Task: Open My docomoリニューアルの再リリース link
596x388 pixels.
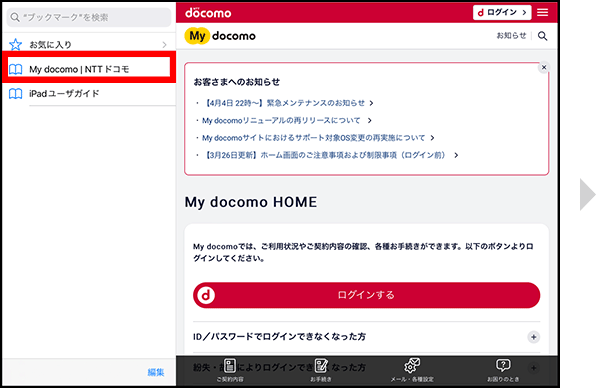Action: [x=287, y=120]
